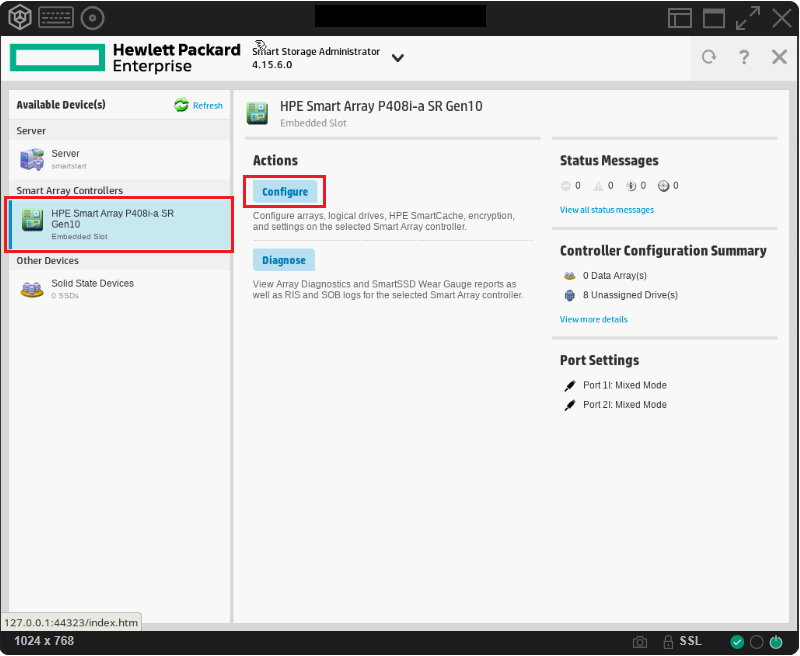Viewport: 800px width, 656px height.
Task: Expand the Smart Storage Administrator dropdown arrow
Action: (x=397, y=58)
